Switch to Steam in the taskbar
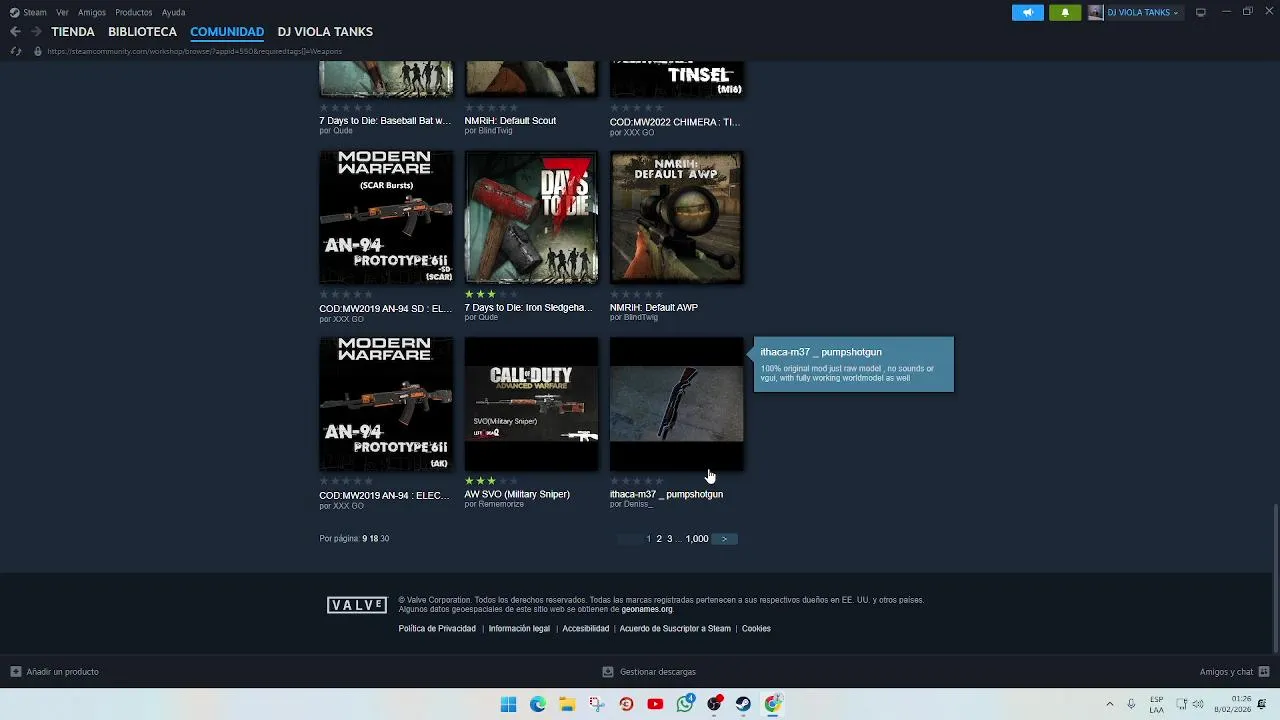 743,704
